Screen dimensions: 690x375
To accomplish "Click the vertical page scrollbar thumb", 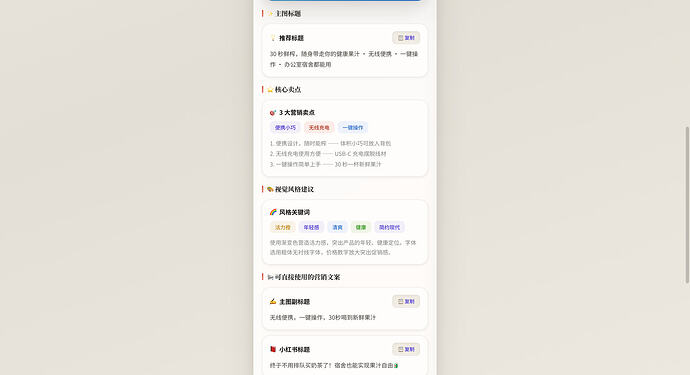I will (x=687, y=205).
